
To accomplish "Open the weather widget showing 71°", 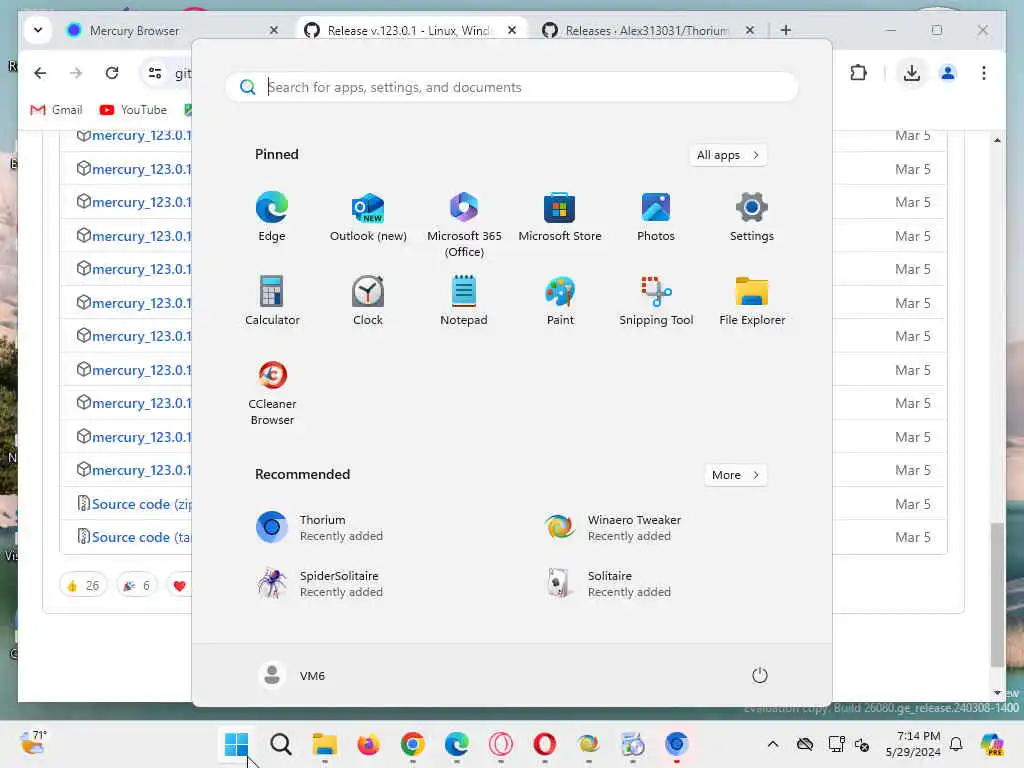I will [x=33, y=743].
